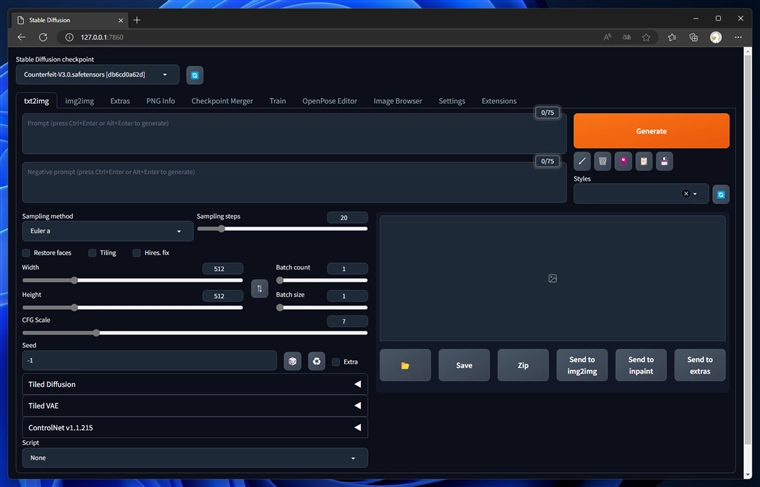Enable the Hires. fix checkbox
The height and width of the screenshot is (487, 760).
tap(137, 253)
